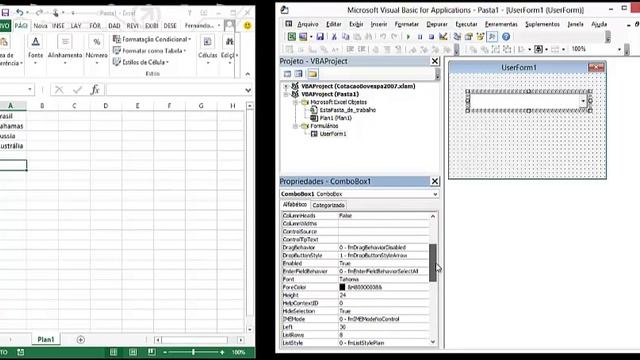
Task: Click the Reset stop icon in VBA toolbar
Action: 431,37
